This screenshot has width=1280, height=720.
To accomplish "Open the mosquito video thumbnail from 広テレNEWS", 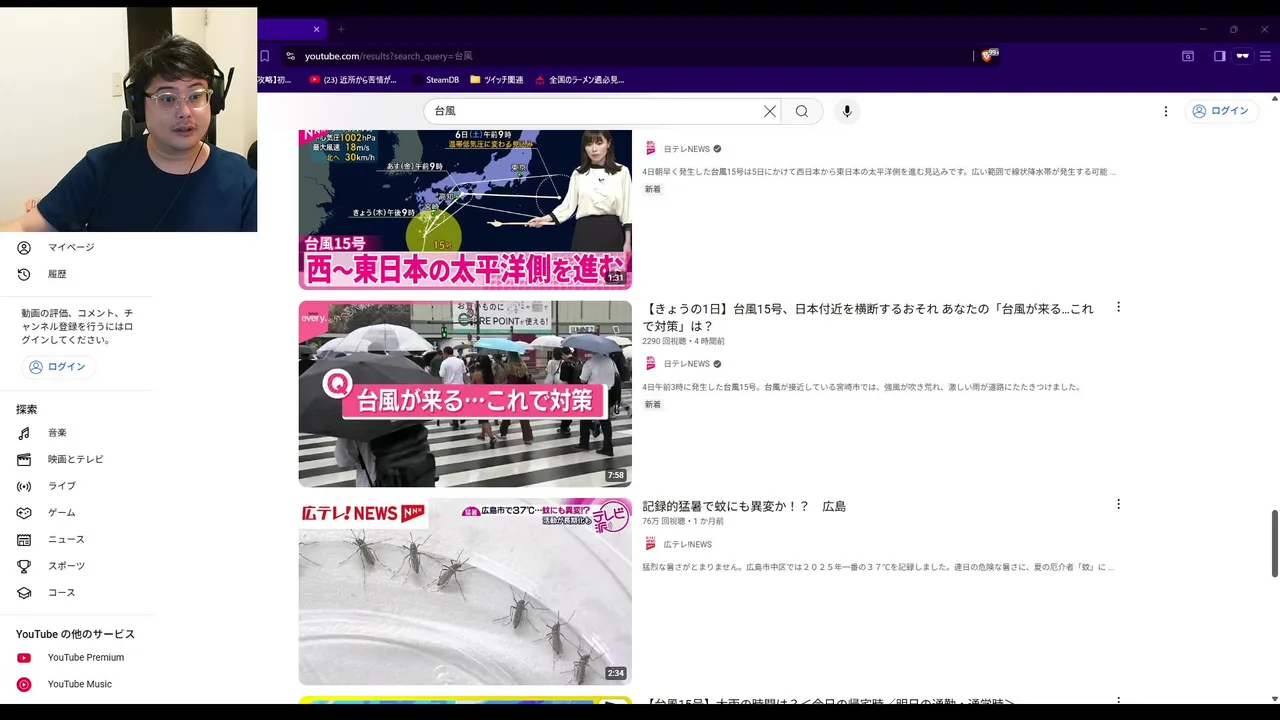I will [465, 591].
